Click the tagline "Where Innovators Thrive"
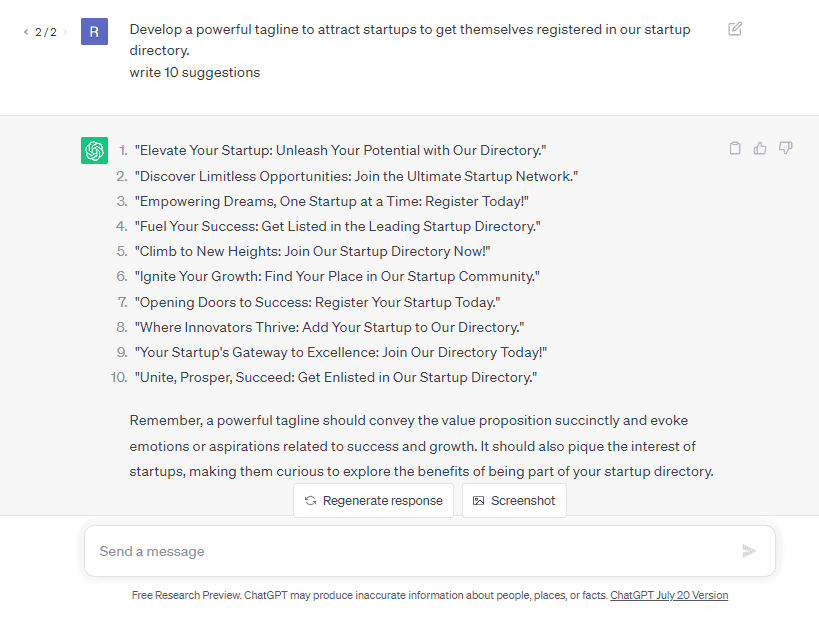The width and height of the screenshot is (819, 618). pos(329,328)
